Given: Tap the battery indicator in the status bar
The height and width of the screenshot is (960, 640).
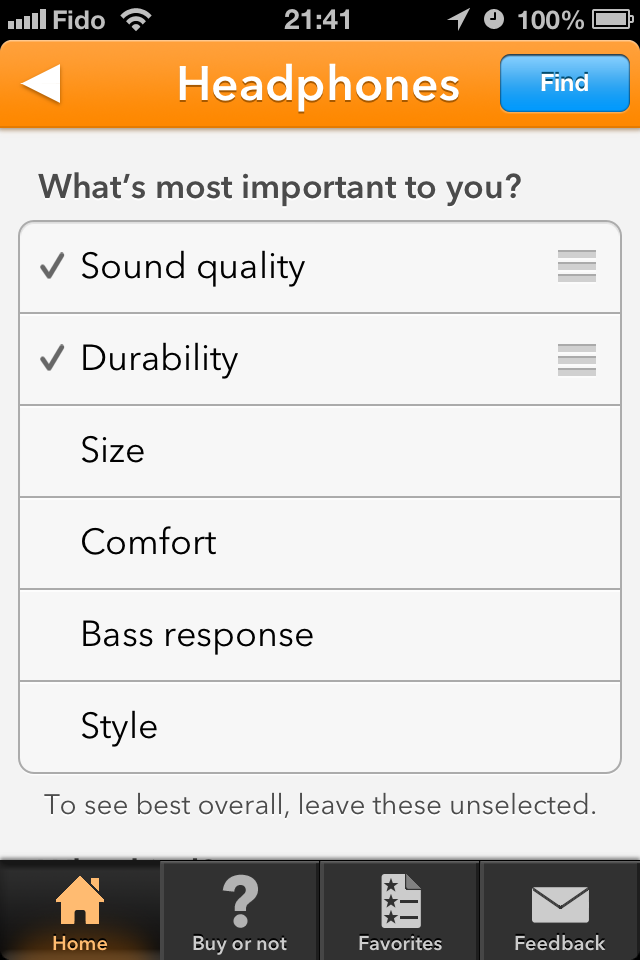Looking at the screenshot, I should pos(612,20).
